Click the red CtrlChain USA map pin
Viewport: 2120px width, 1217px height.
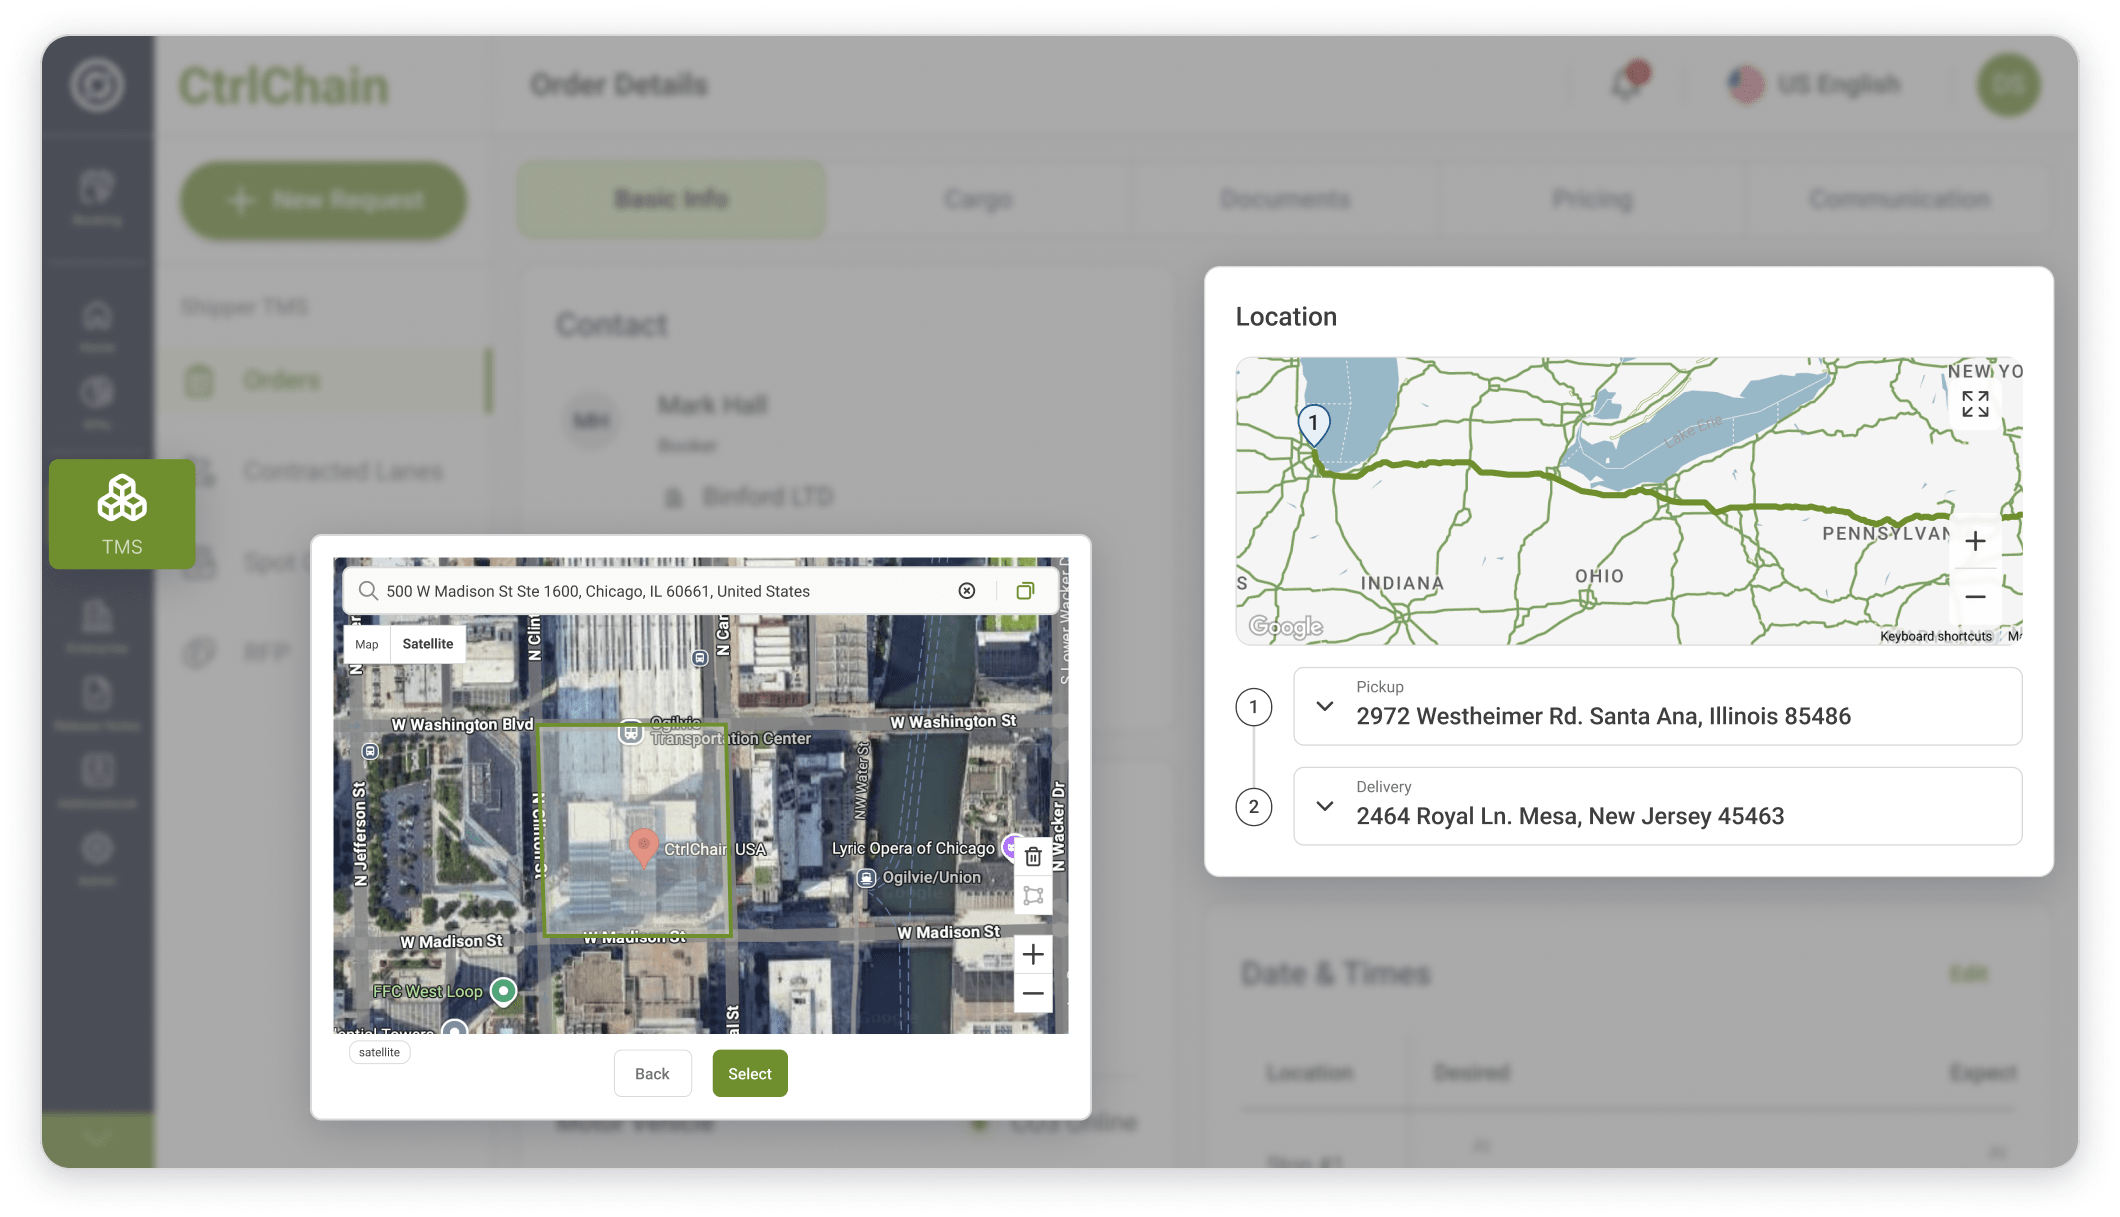click(644, 847)
